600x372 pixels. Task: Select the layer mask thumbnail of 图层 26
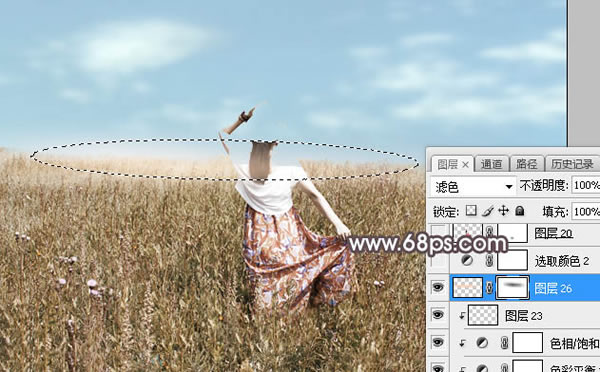(x=512, y=287)
